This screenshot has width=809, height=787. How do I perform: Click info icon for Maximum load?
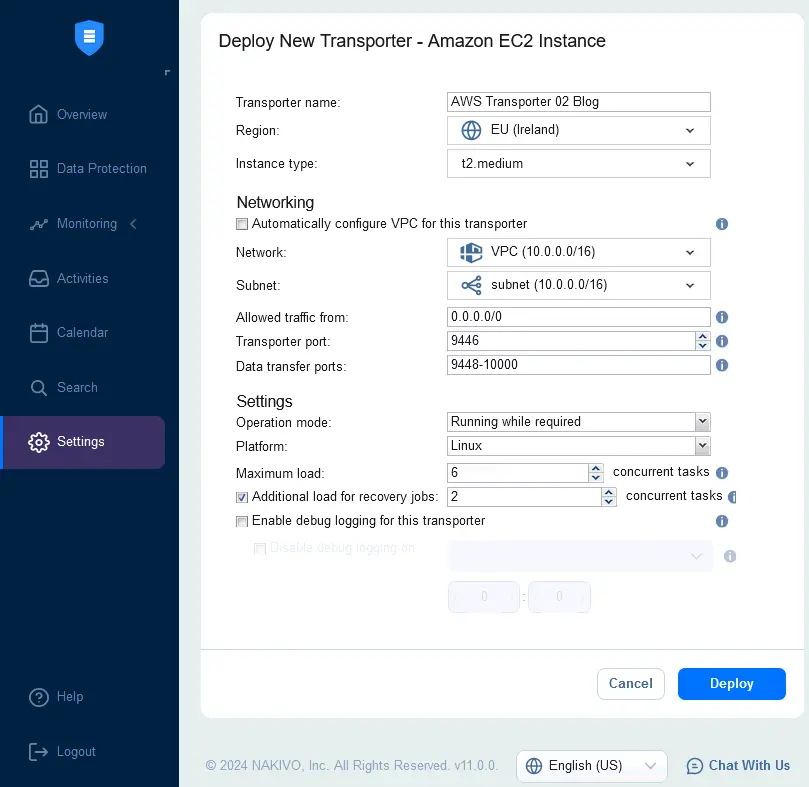722,473
